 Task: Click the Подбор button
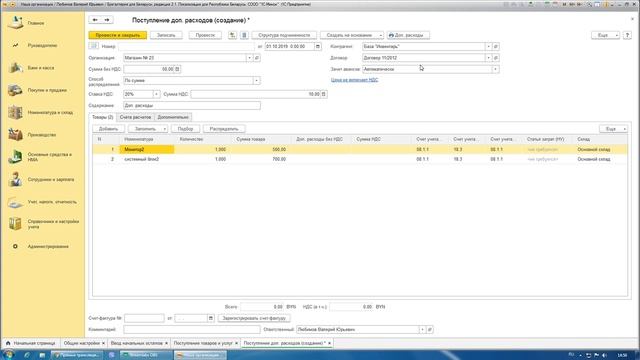pos(185,129)
